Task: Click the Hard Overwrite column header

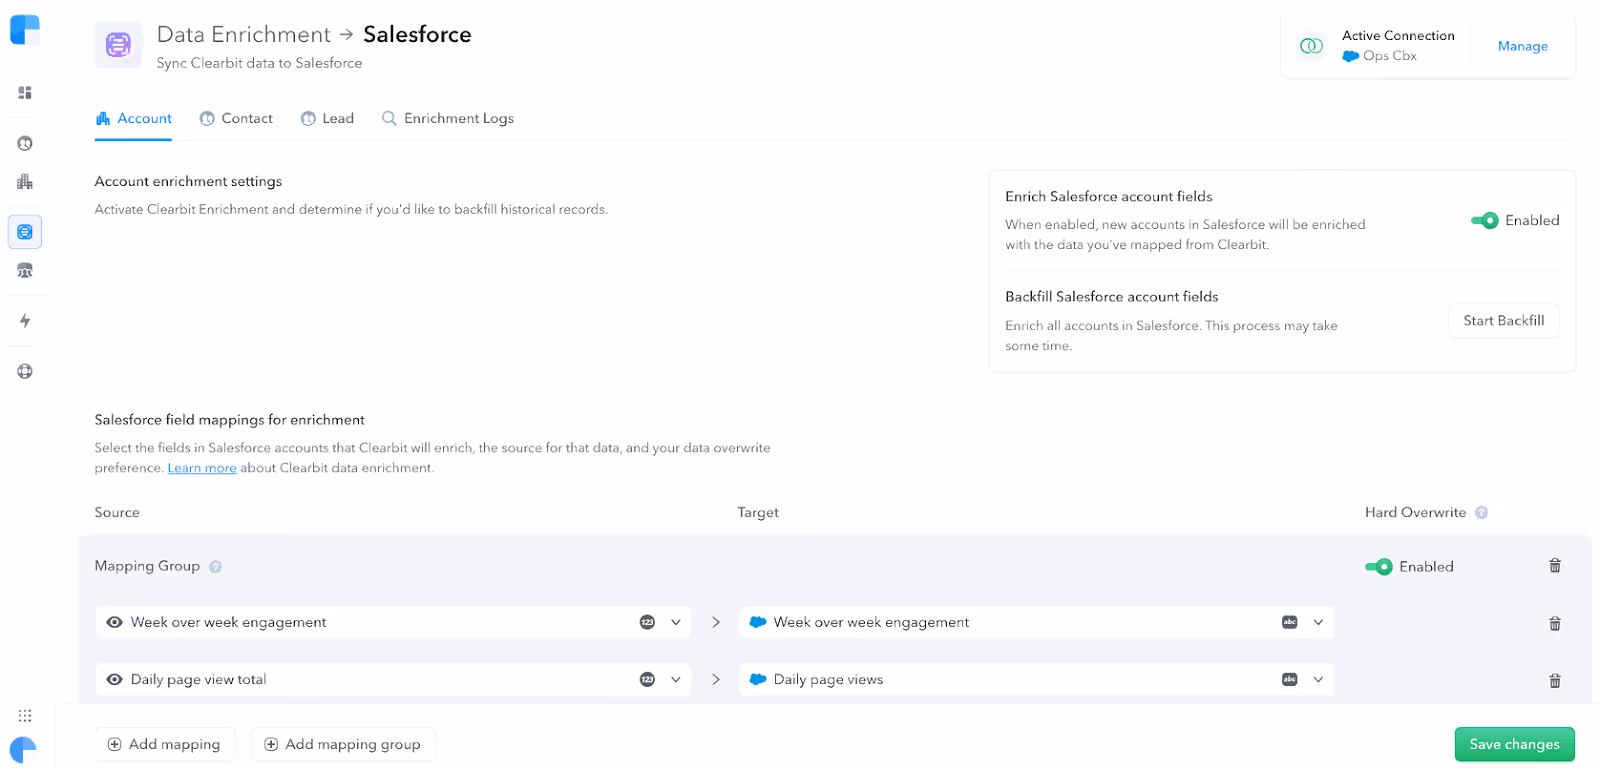Action: pyautogui.click(x=1415, y=513)
